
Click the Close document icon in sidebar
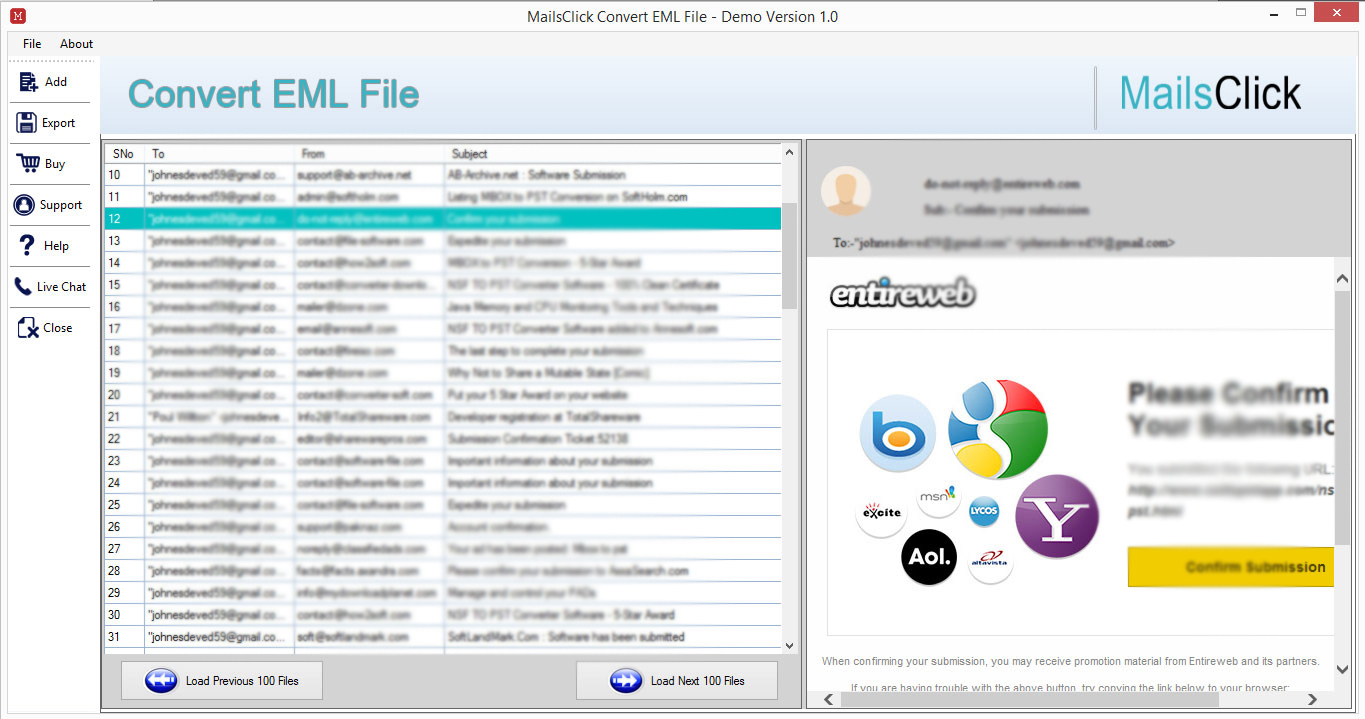28,327
